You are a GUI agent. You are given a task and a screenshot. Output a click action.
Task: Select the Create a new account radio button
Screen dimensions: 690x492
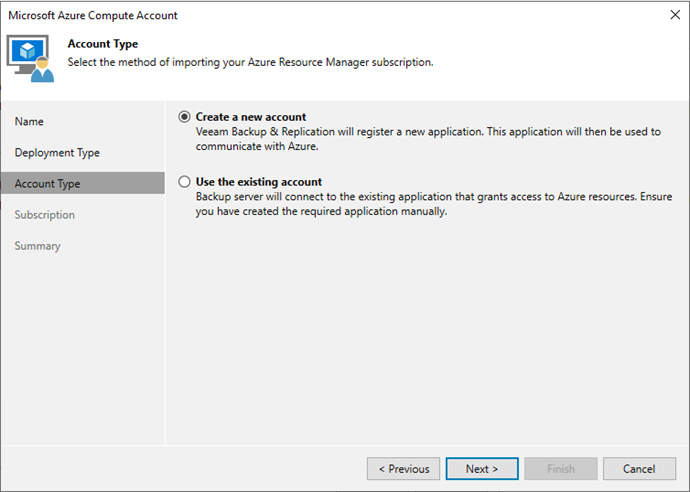pos(184,117)
